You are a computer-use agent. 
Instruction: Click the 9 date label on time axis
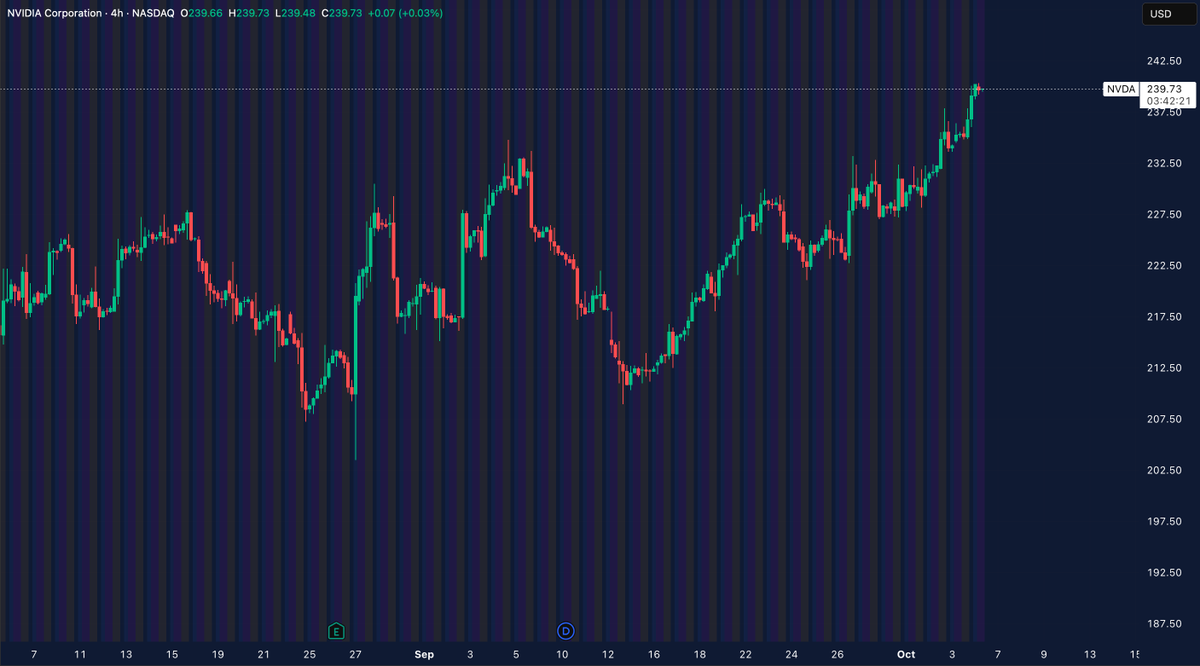coord(1043,654)
